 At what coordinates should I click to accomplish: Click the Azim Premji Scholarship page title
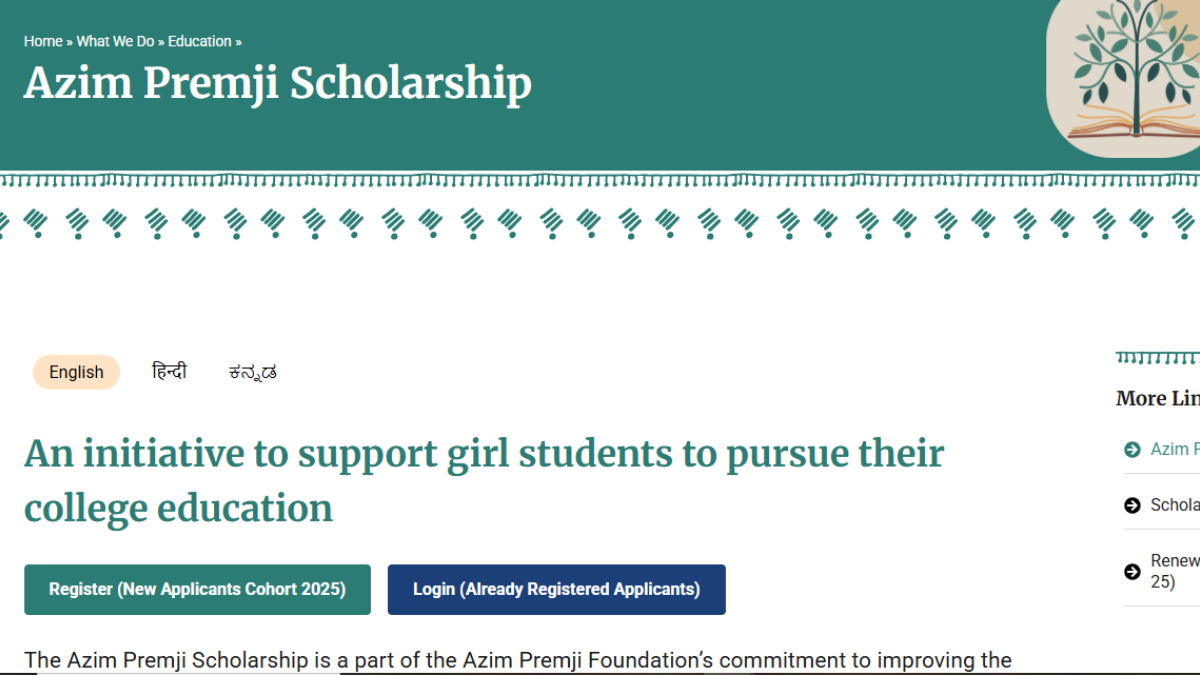click(277, 84)
